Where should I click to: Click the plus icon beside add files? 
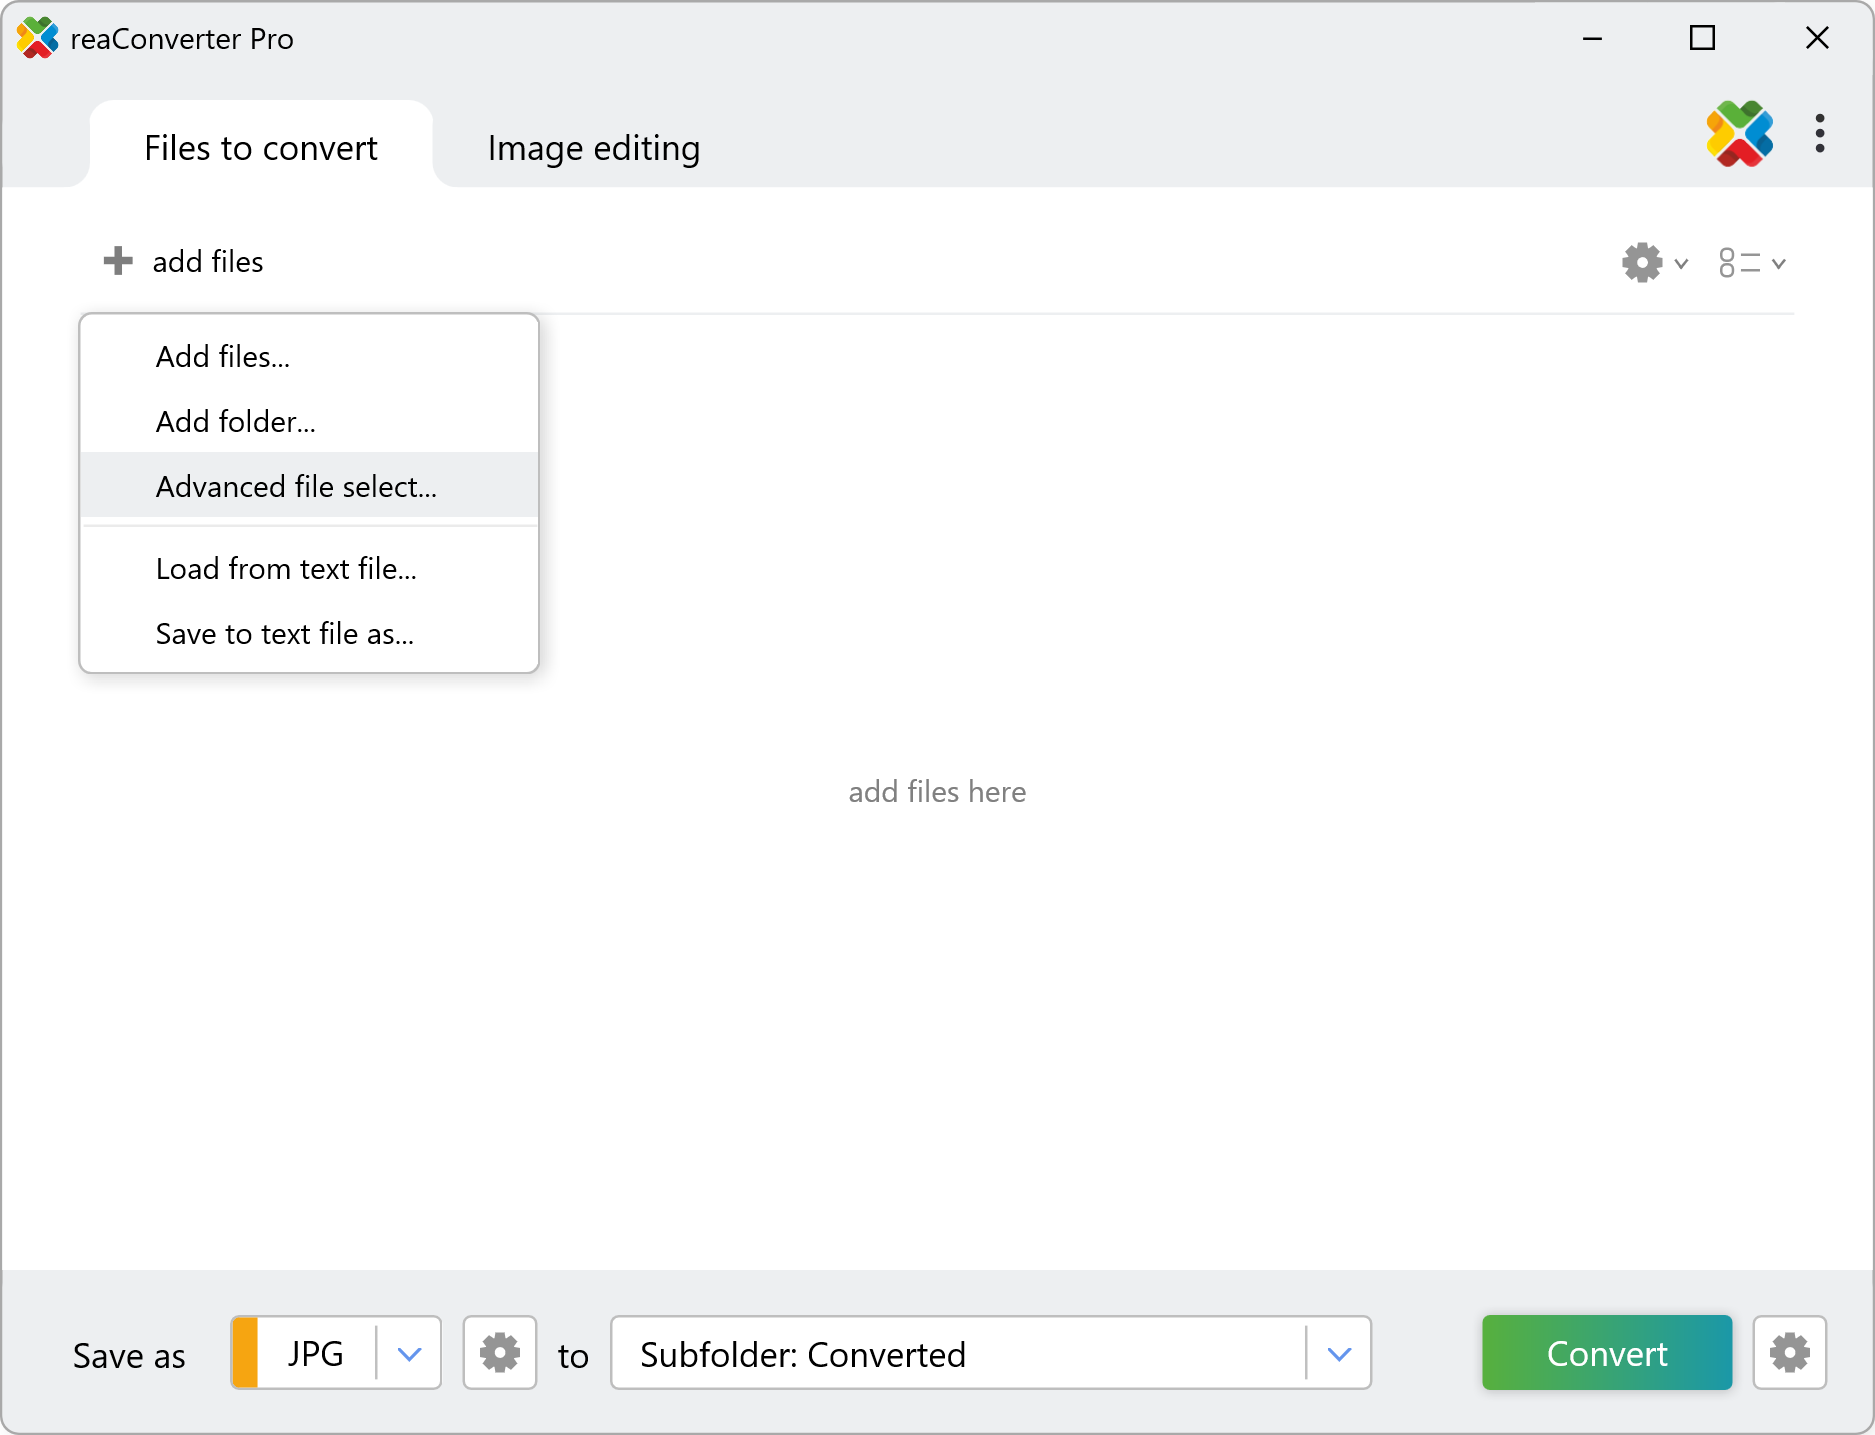(118, 261)
